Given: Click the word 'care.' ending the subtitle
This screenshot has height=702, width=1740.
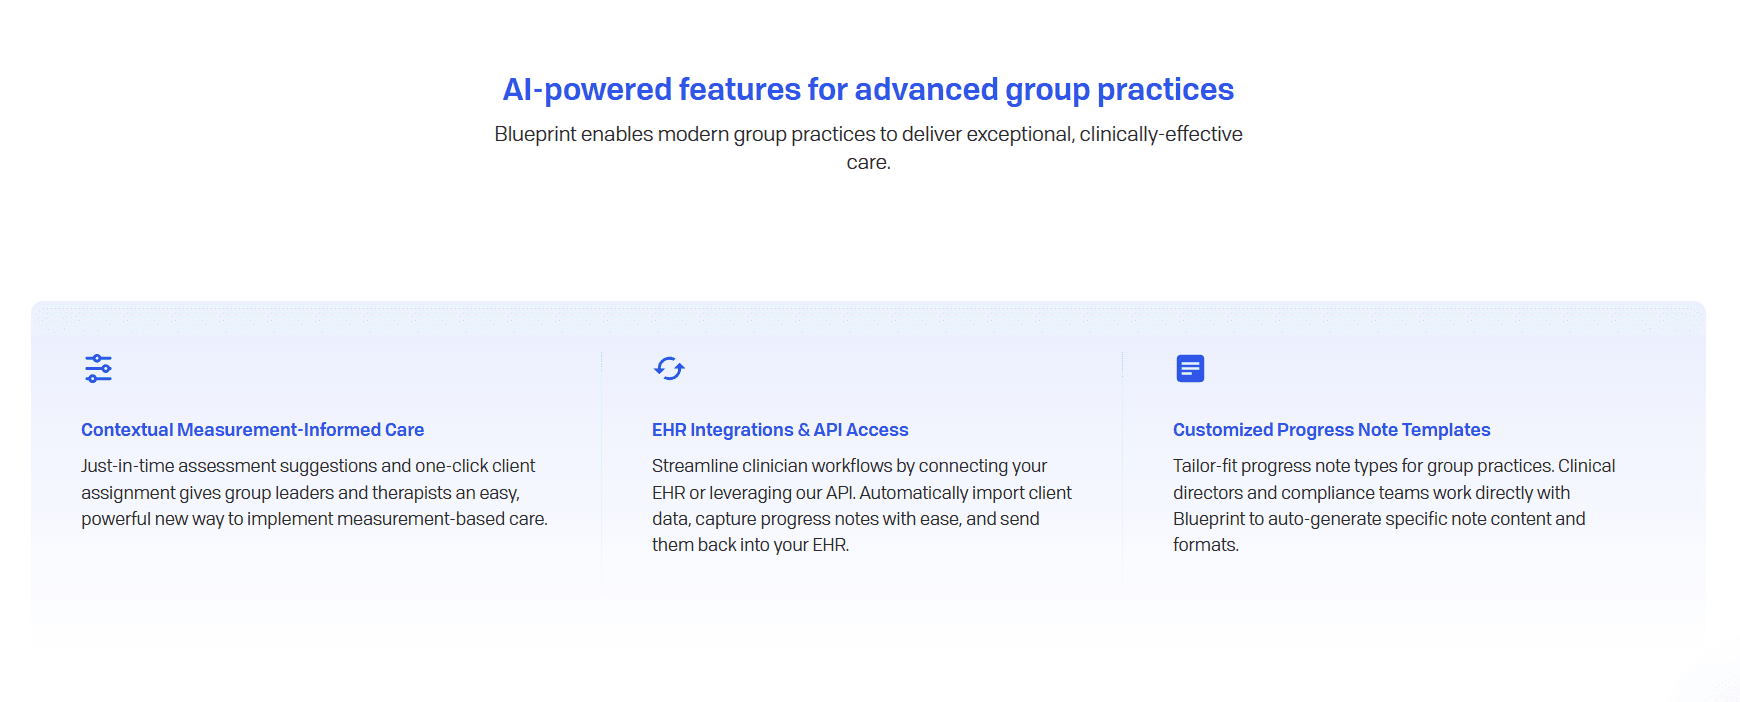Looking at the screenshot, I should click(x=868, y=162).
